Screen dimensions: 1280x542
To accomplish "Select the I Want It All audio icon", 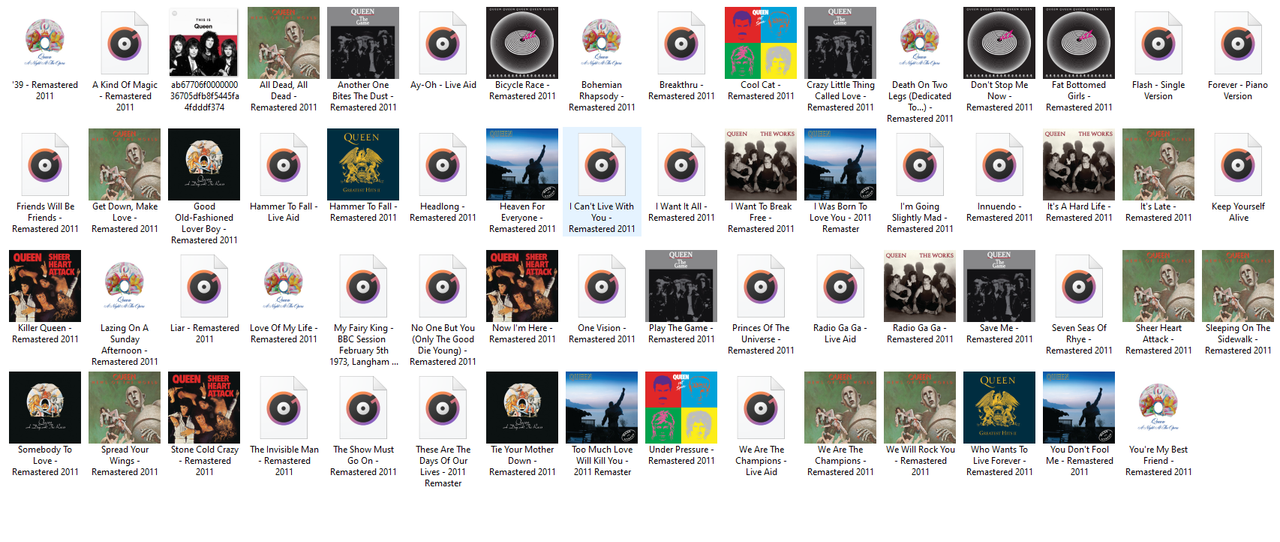I will tap(681, 165).
